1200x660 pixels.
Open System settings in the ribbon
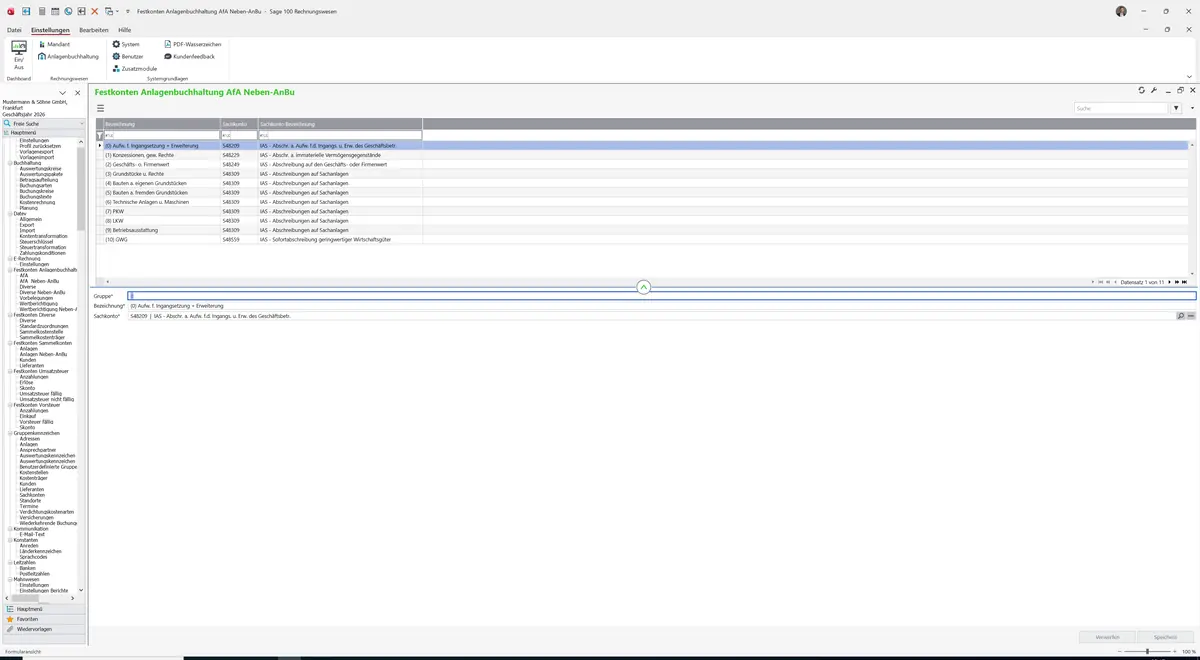click(x=126, y=45)
